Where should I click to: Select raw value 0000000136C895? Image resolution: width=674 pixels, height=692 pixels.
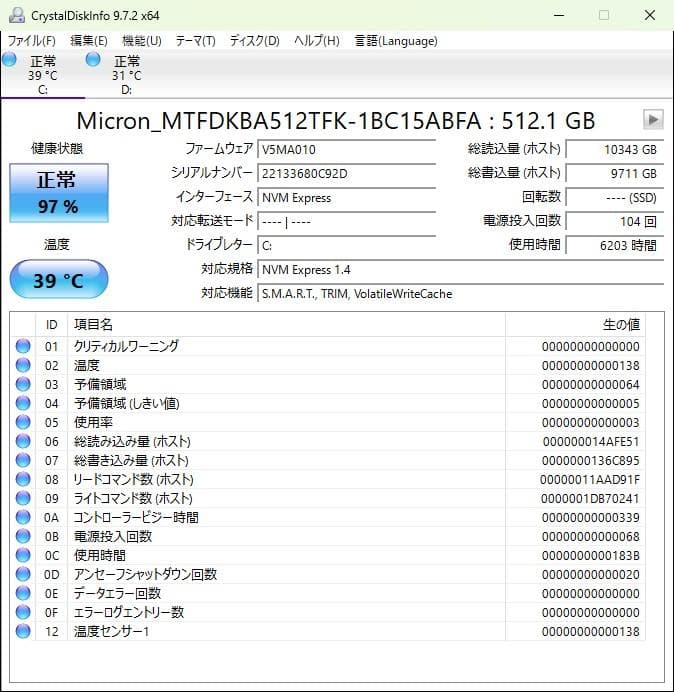click(591, 460)
